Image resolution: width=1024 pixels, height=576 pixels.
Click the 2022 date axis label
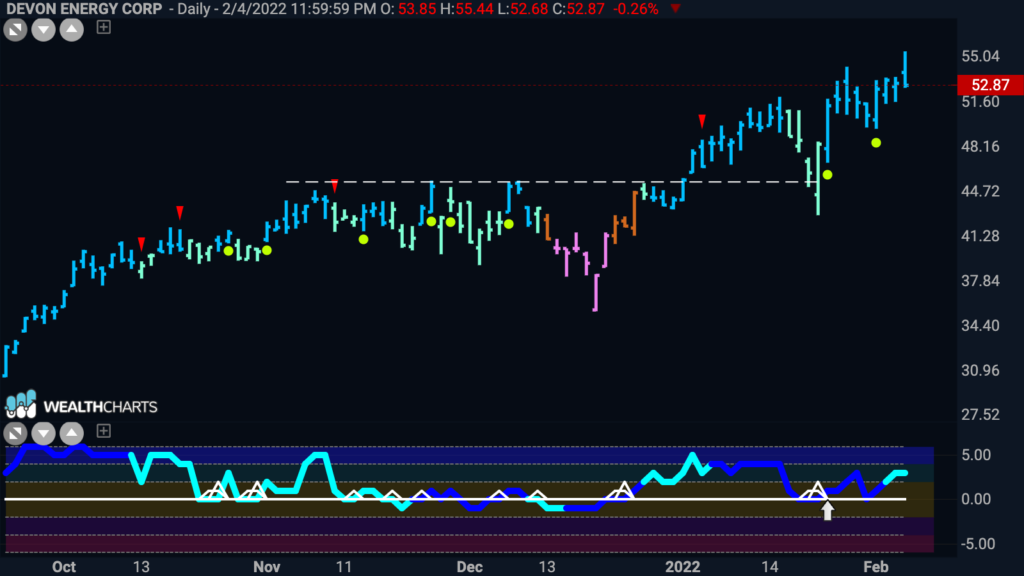coord(682,567)
